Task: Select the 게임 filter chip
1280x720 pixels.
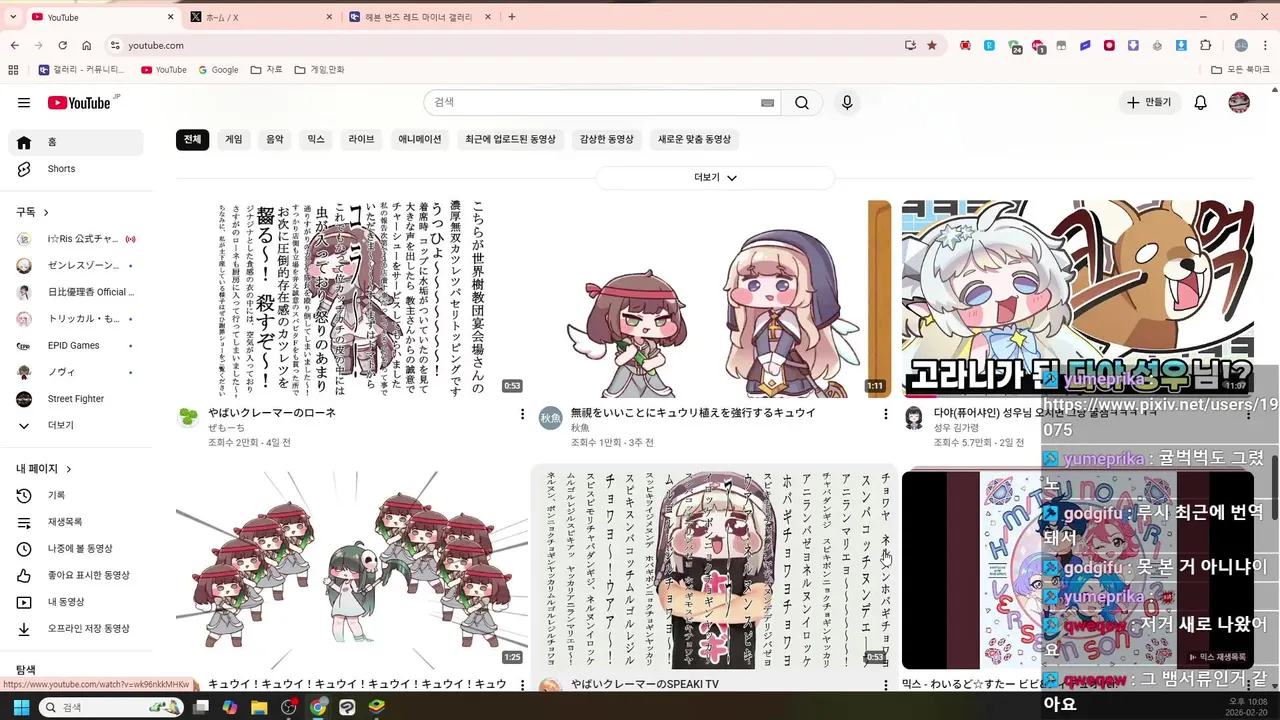Action: (x=234, y=140)
